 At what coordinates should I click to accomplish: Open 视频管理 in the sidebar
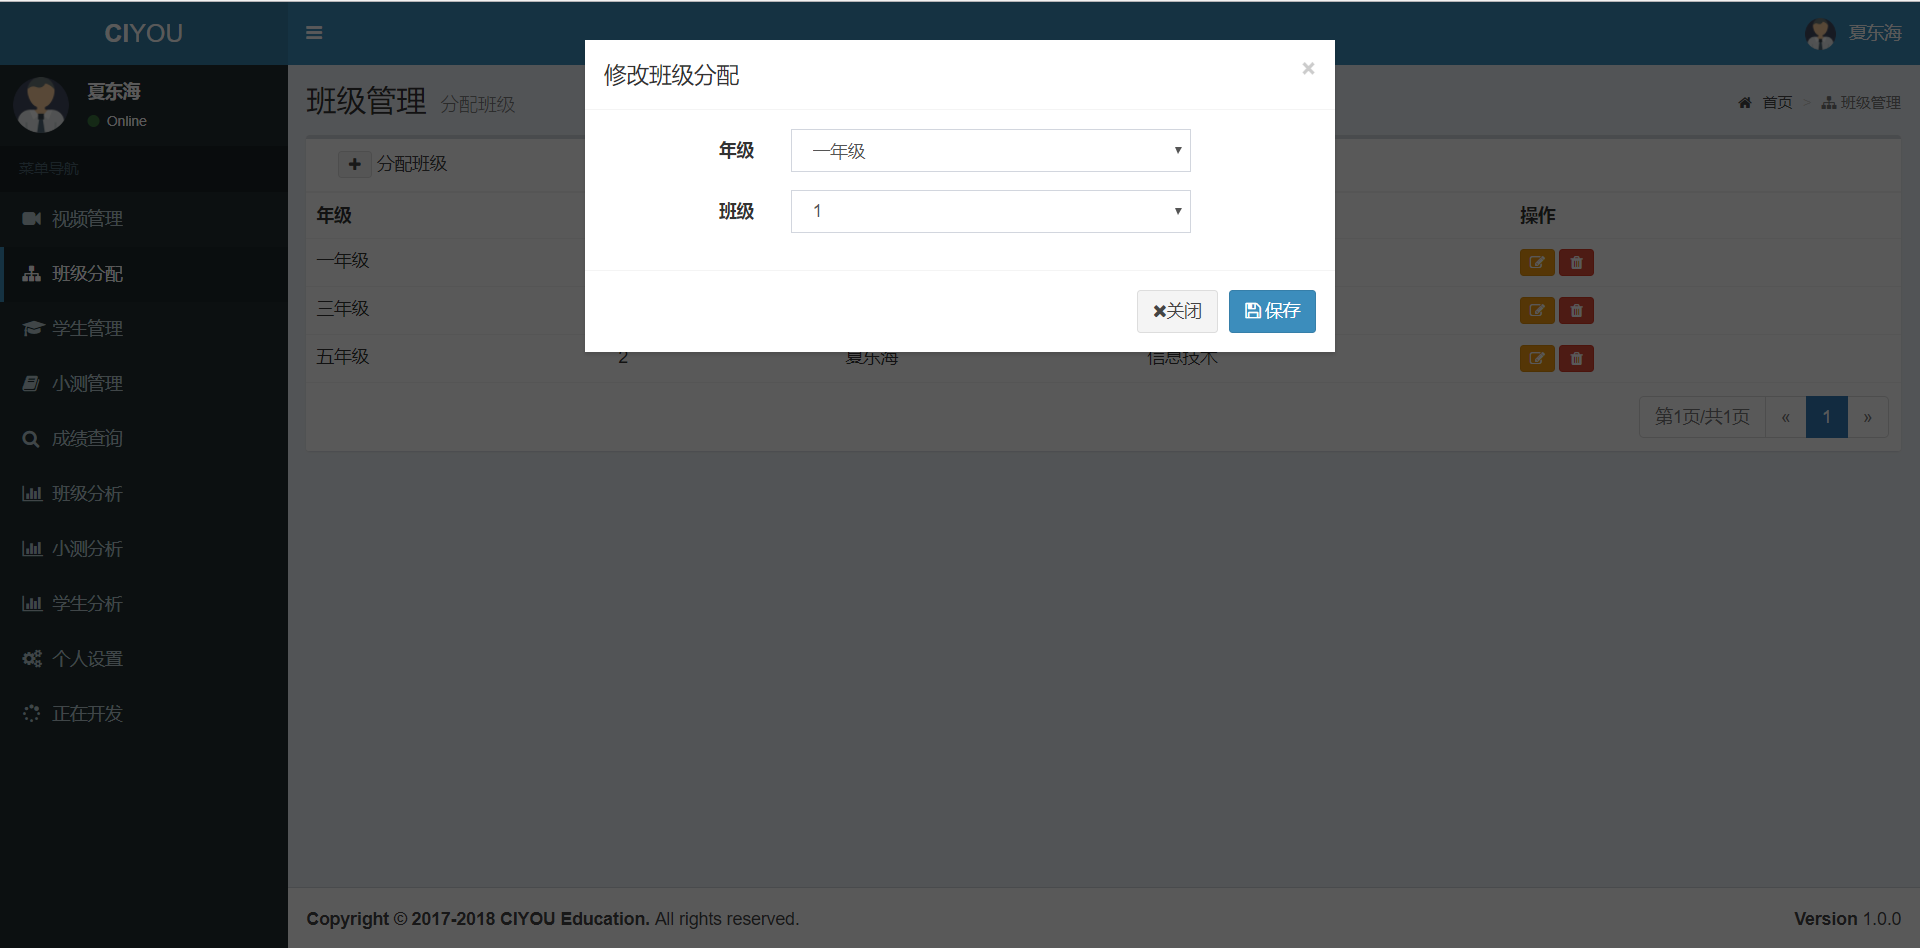point(144,219)
